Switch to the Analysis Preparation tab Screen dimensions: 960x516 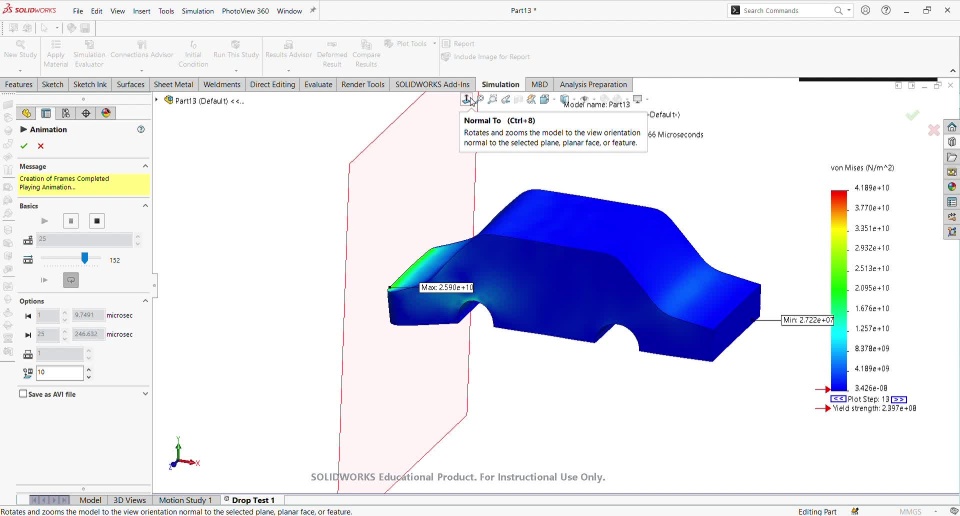tap(593, 84)
